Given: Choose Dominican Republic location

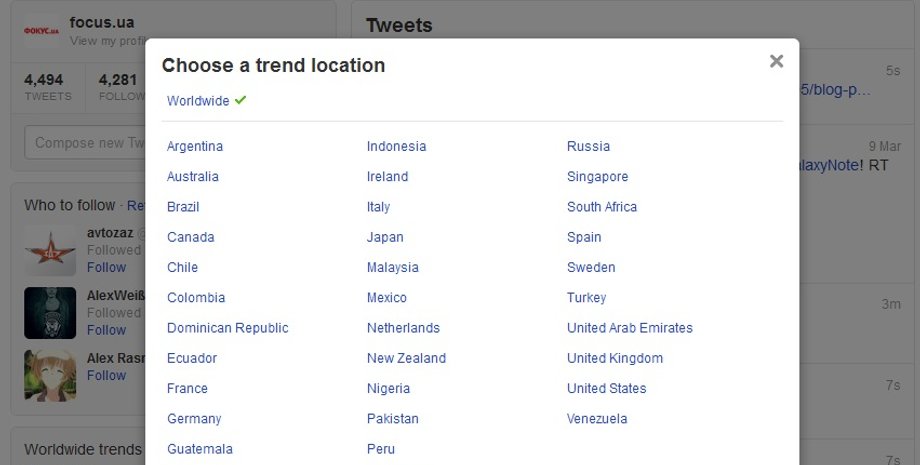Looking at the screenshot, I should pos(228,328).
